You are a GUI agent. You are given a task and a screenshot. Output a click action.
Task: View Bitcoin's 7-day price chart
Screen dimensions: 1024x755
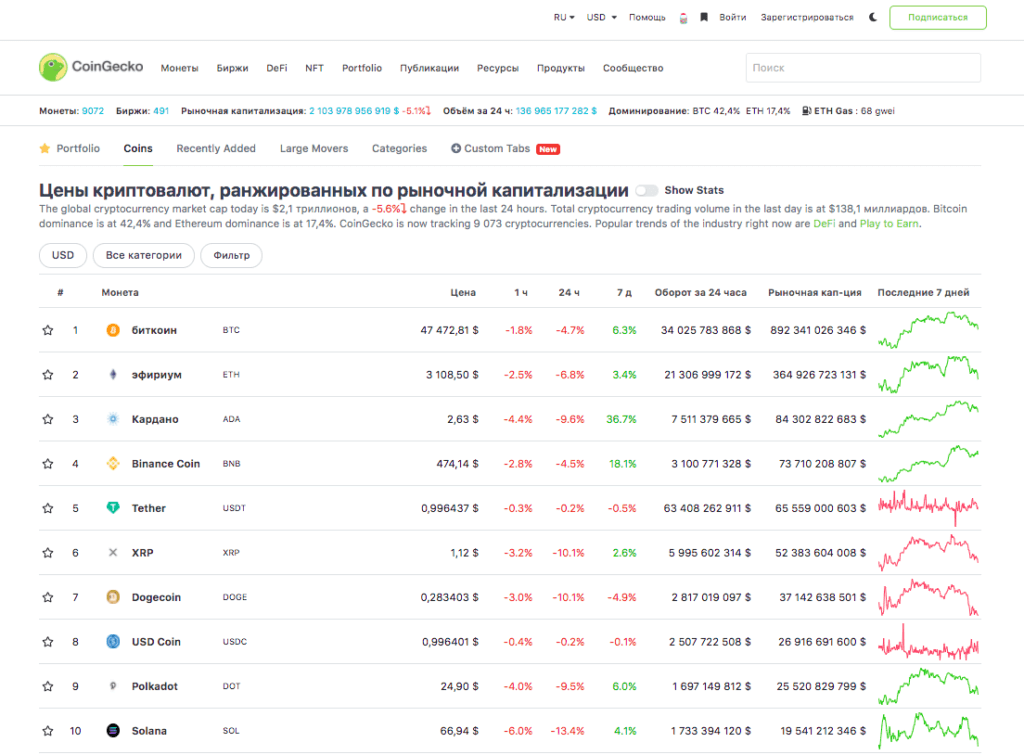928,330
